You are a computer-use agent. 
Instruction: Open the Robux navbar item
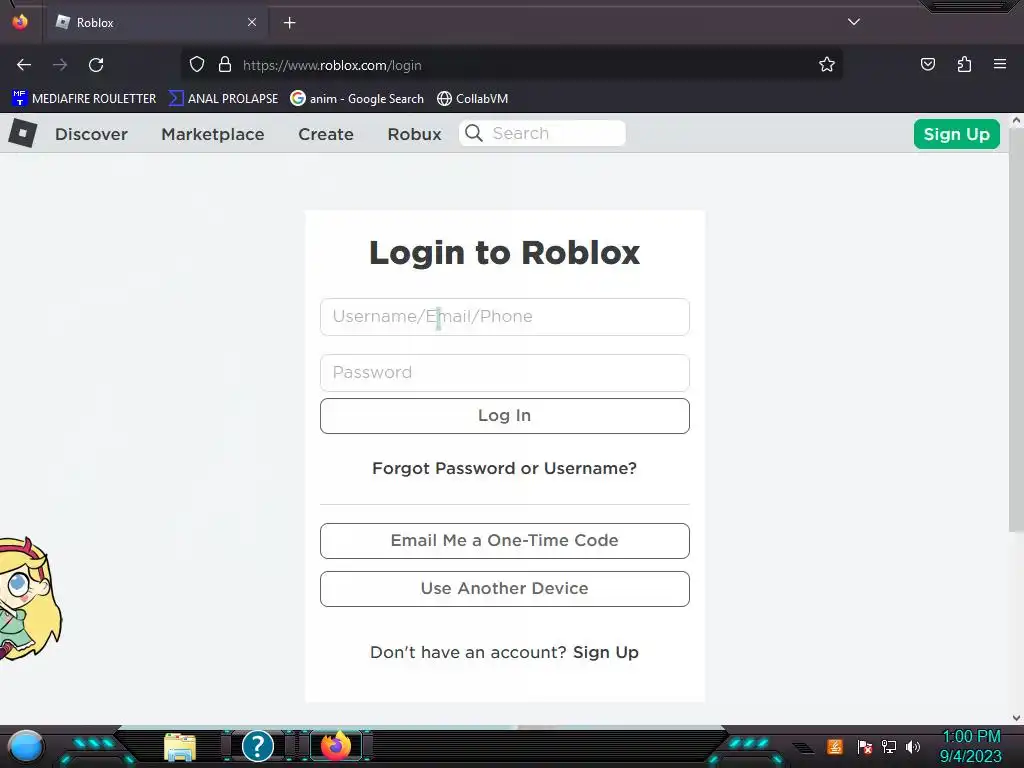pos(415,134)
